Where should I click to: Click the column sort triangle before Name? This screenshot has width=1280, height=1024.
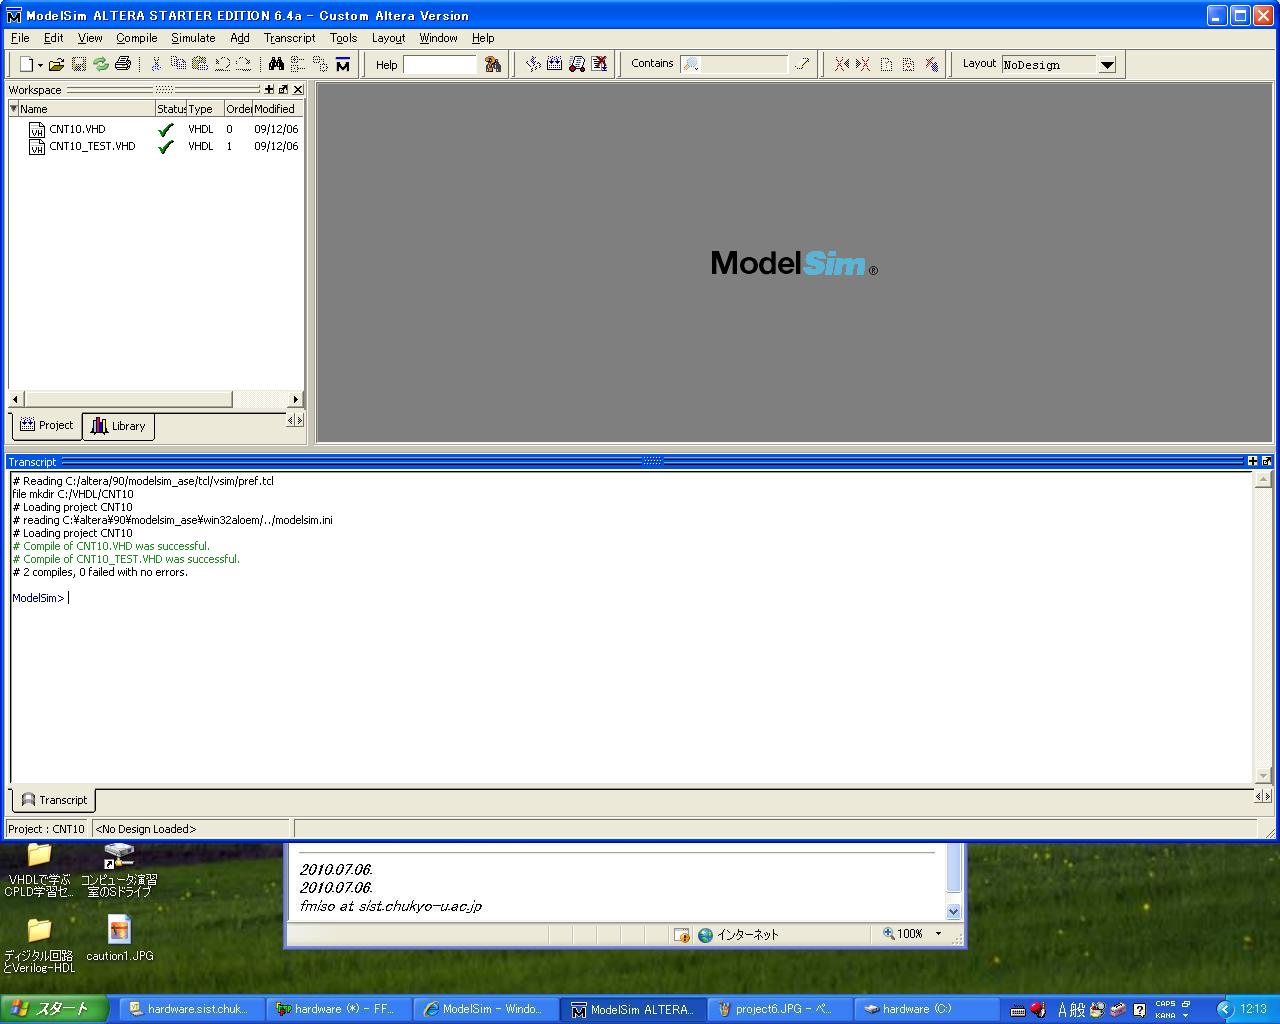(x=13, y=109)
